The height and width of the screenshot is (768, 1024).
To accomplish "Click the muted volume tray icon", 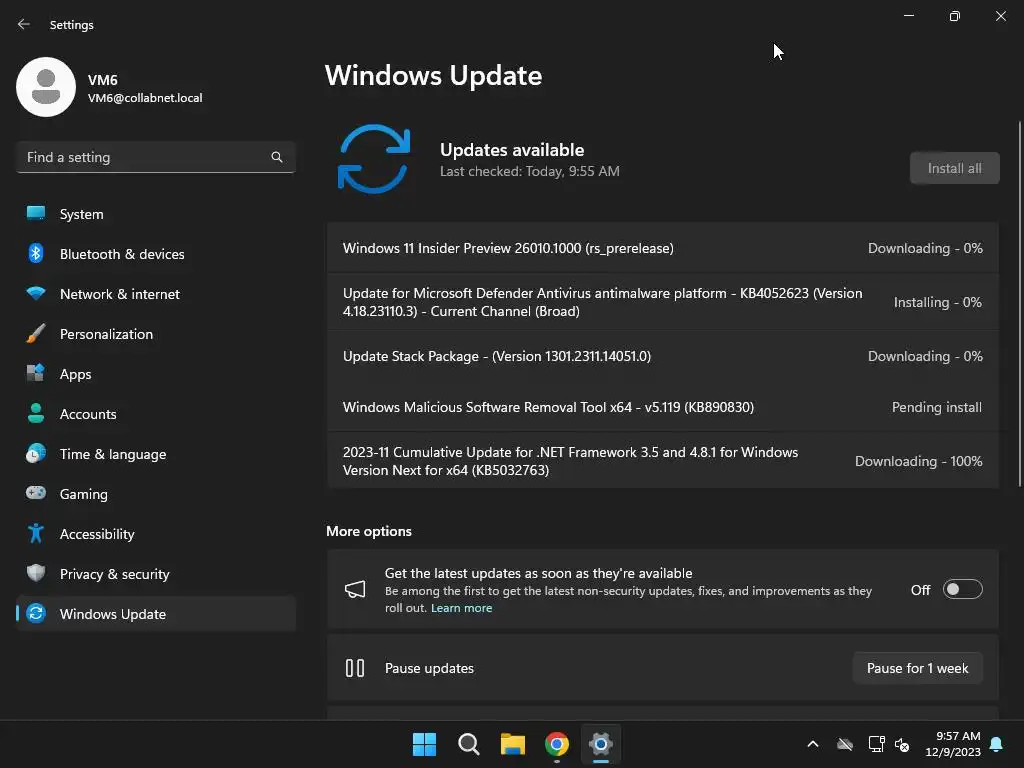I will point(903,744).
